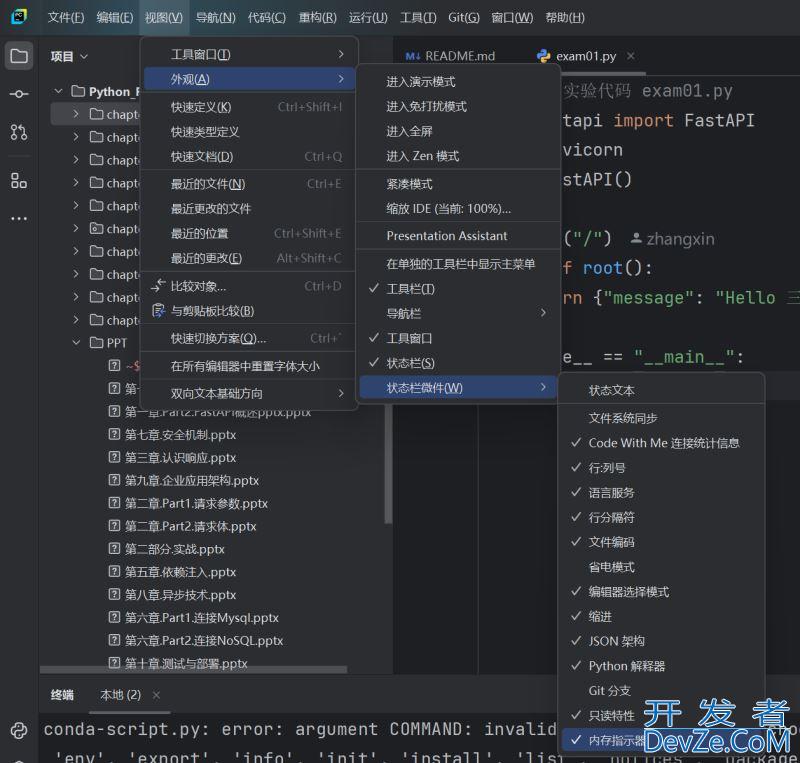Open the 运行(U) menu

[x=368, y=17]
